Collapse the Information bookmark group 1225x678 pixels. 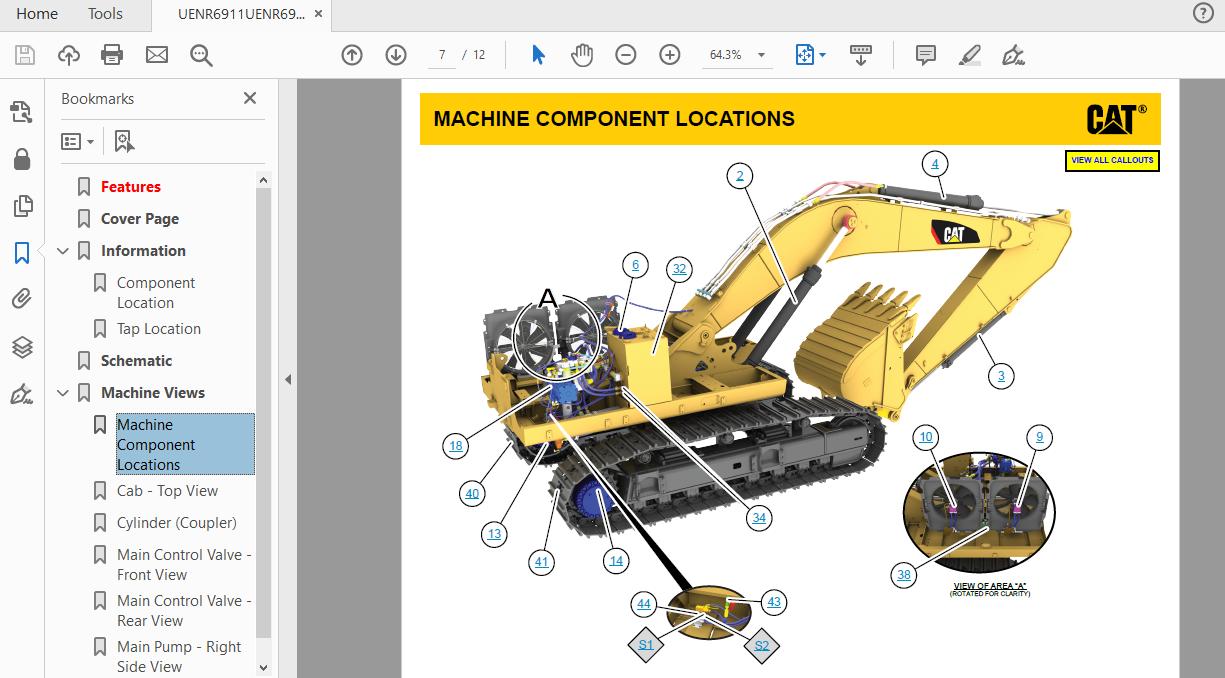(63, 251)
